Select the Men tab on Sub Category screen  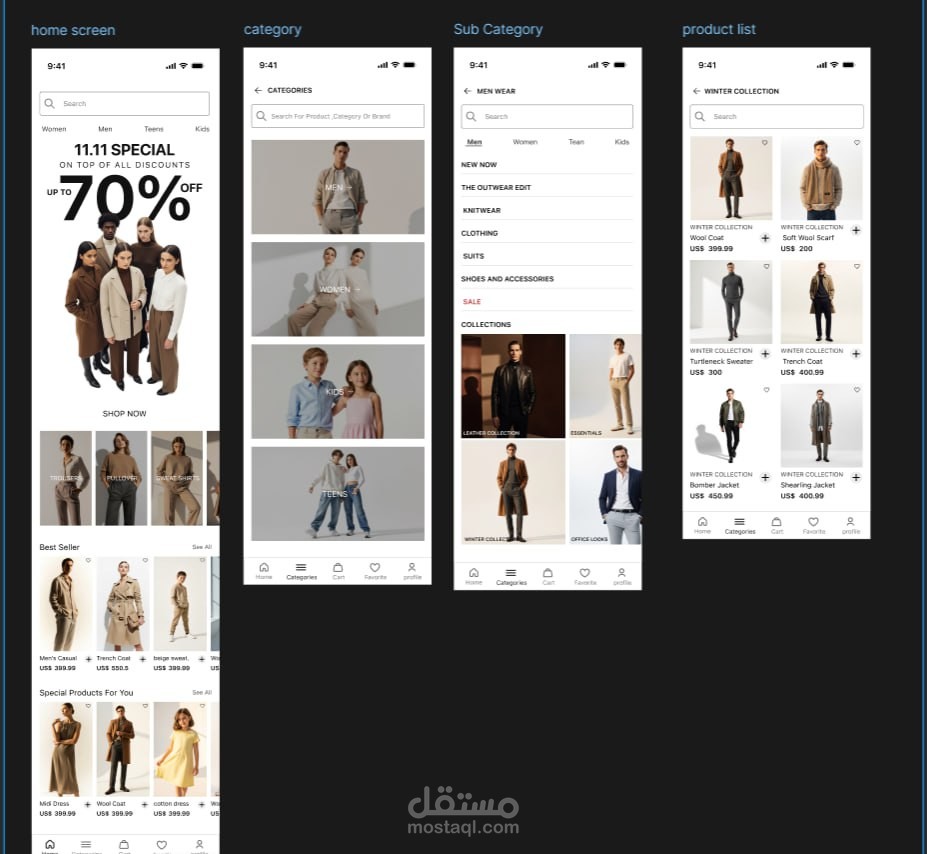tap(474, 142)
